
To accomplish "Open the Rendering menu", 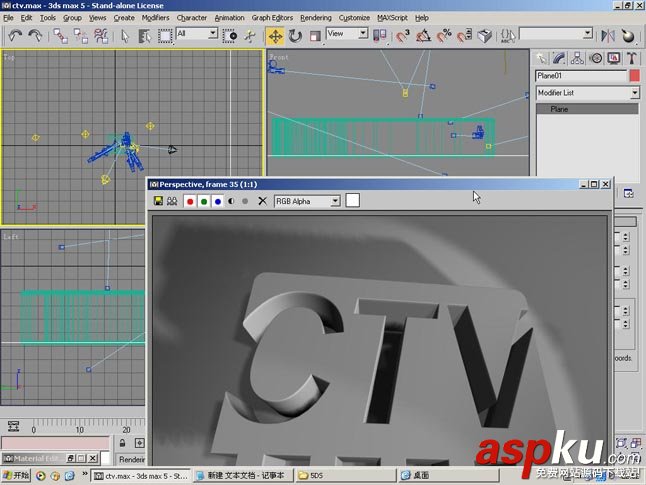I will 316,18.
